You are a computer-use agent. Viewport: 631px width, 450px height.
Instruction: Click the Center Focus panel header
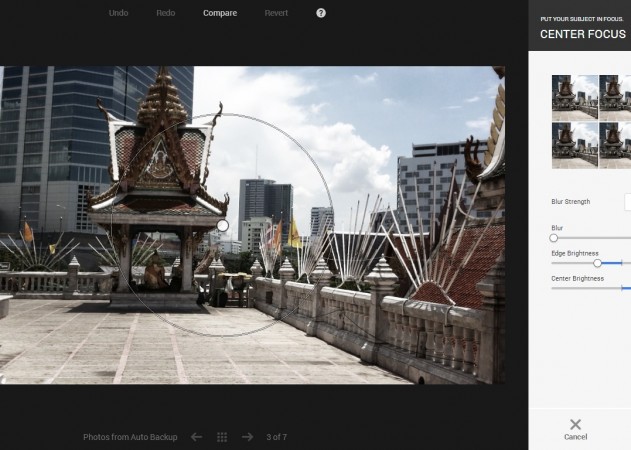[583, 34]
